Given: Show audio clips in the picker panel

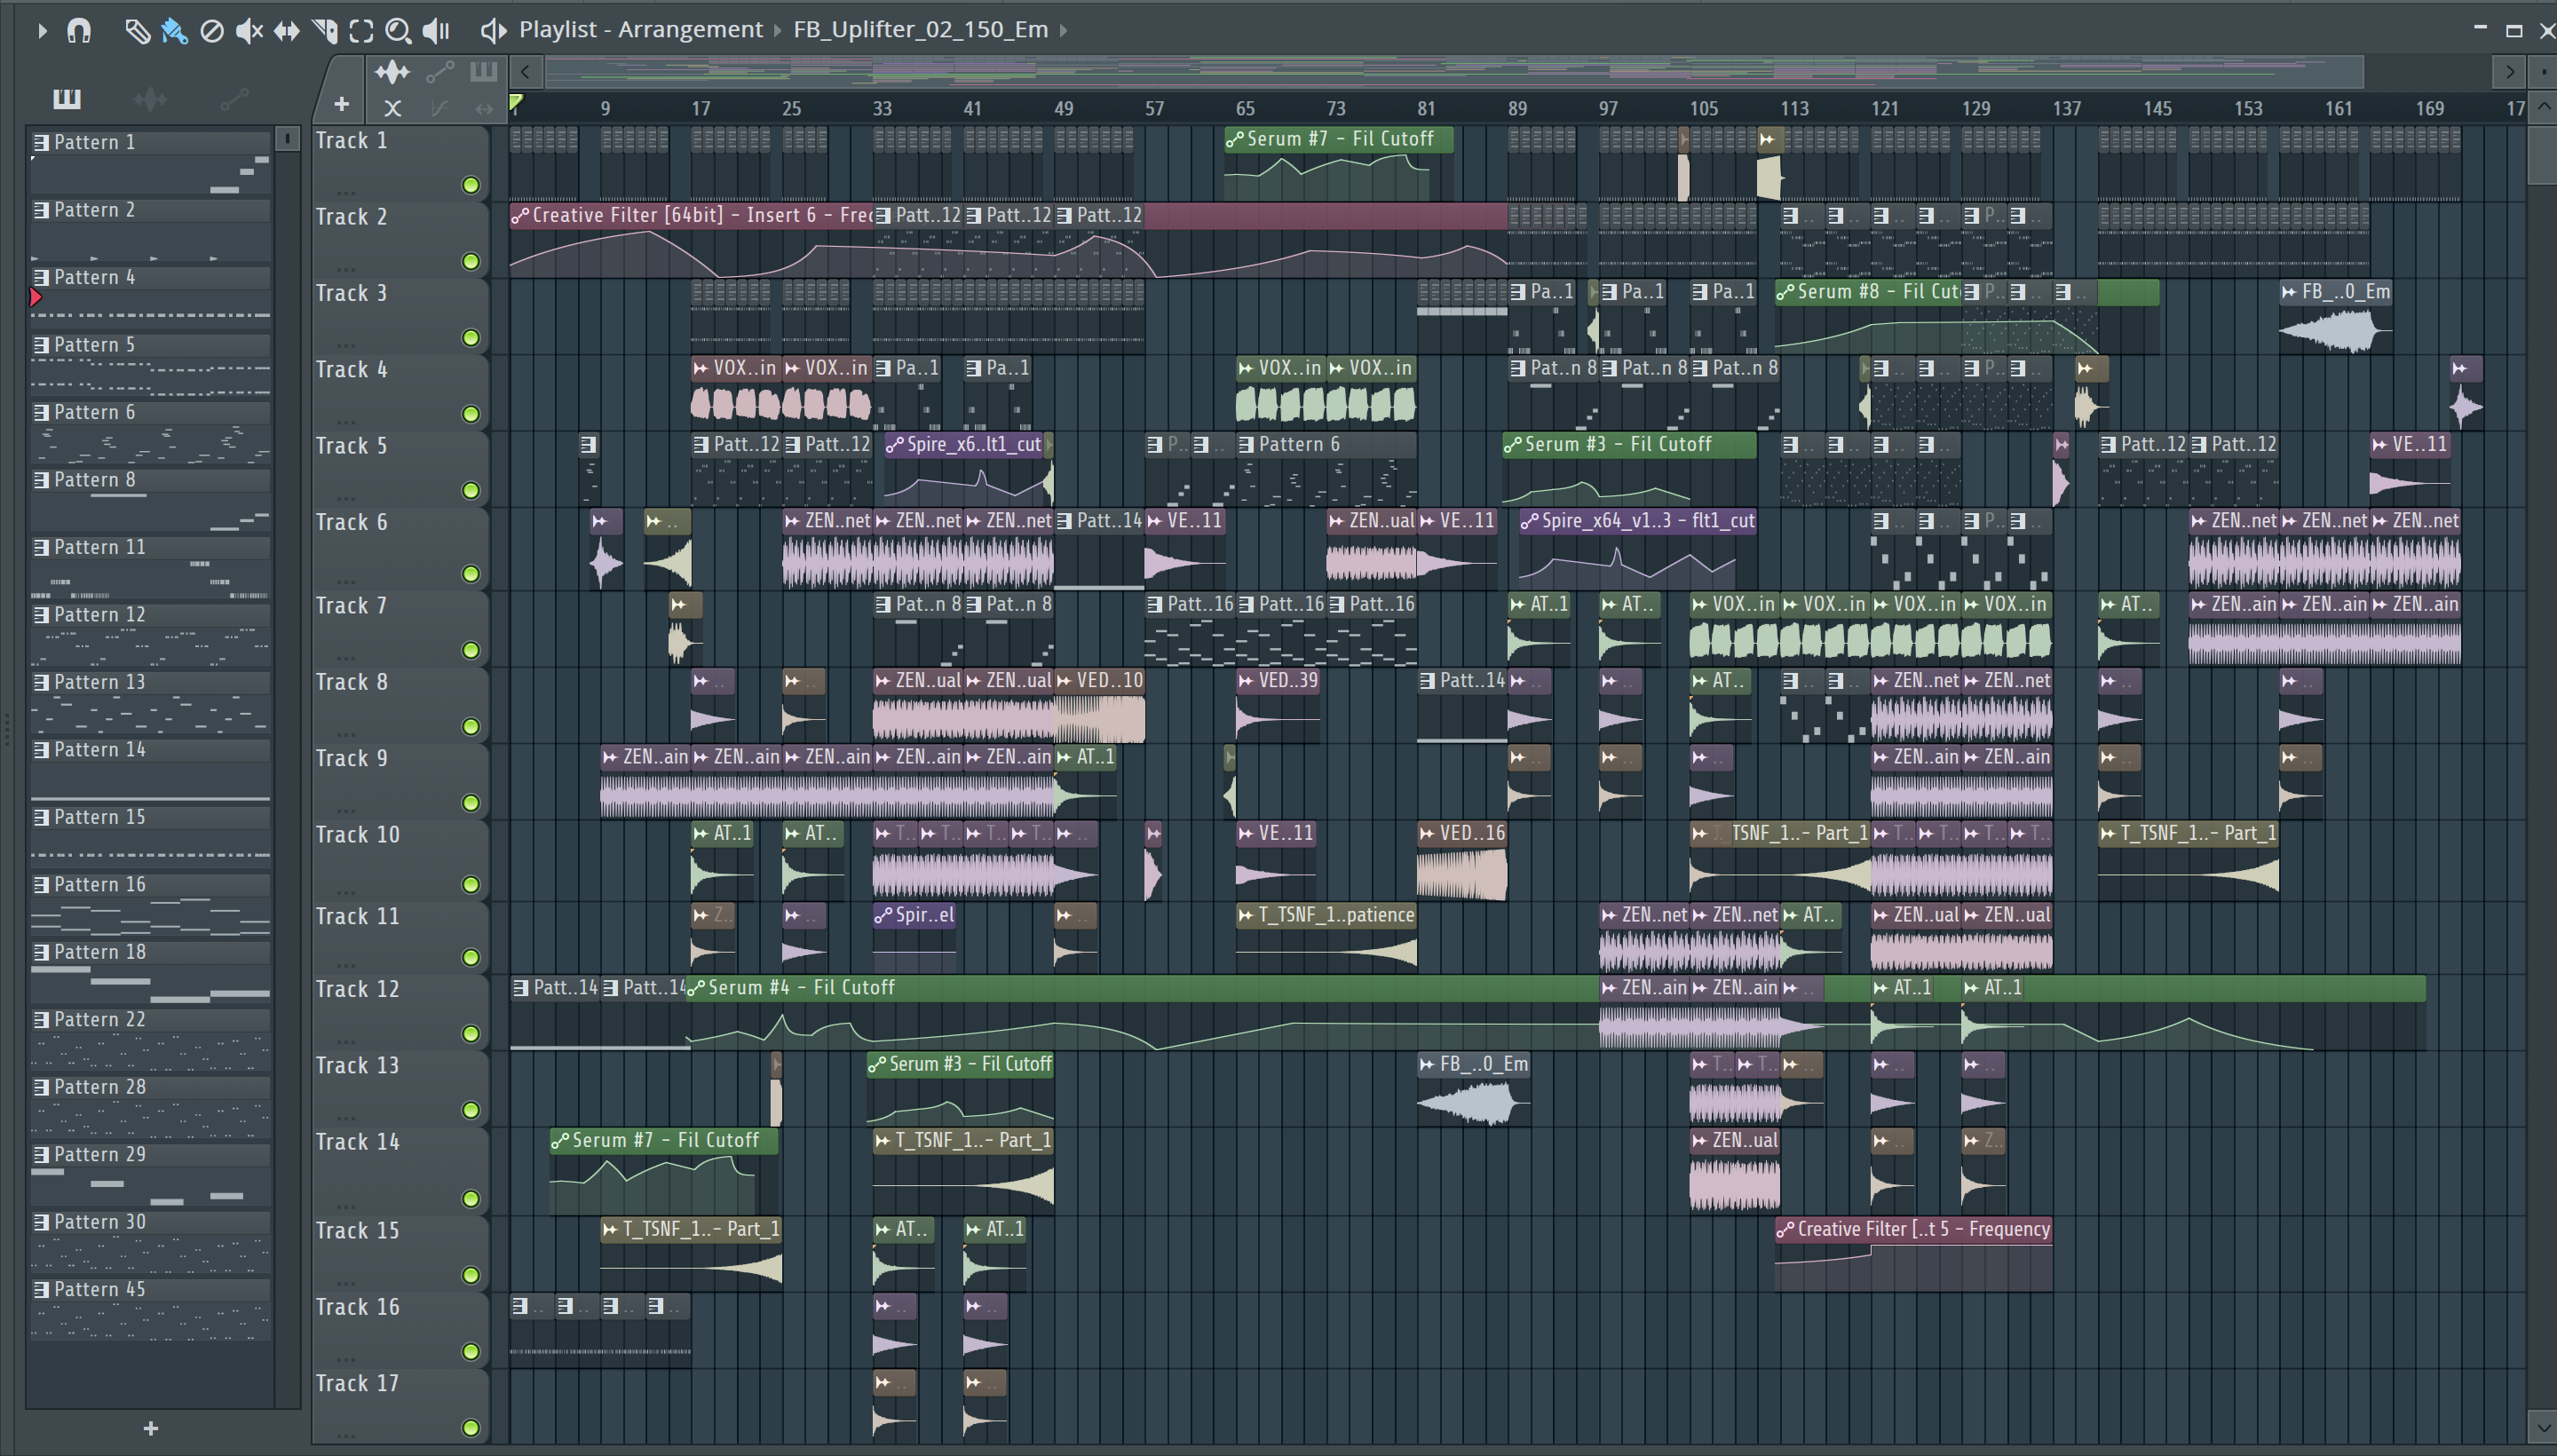Looking at the screenshot, I should click(150, 98).
